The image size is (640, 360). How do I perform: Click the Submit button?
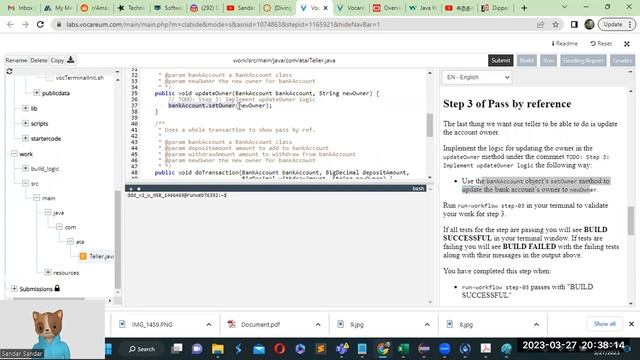coord(500,60)
